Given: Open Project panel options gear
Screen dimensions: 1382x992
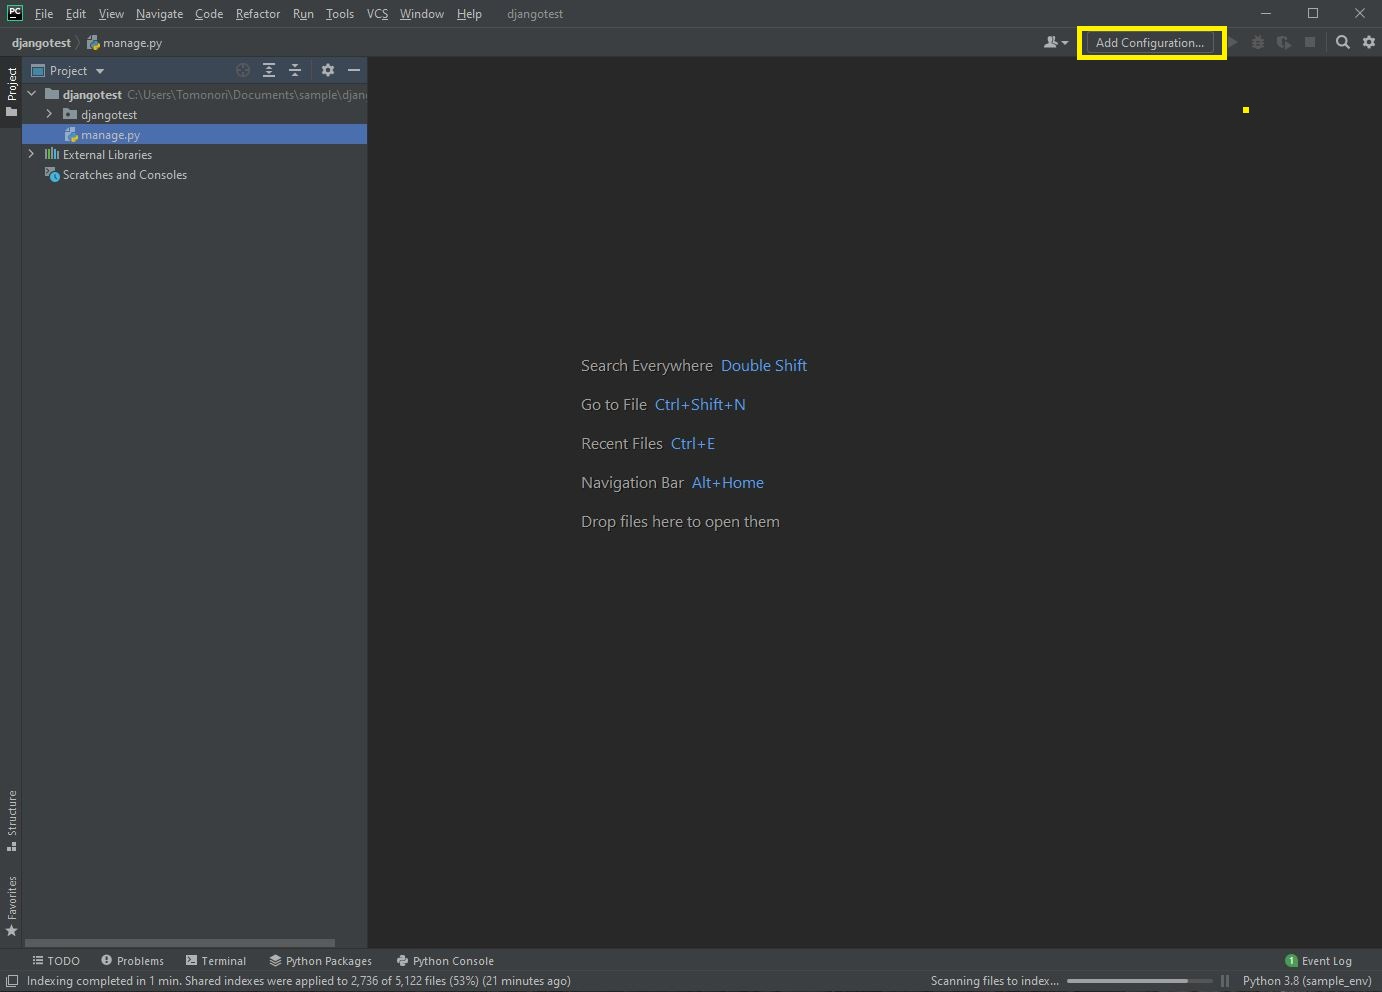Looking at the screenshot, I should 327,70.
